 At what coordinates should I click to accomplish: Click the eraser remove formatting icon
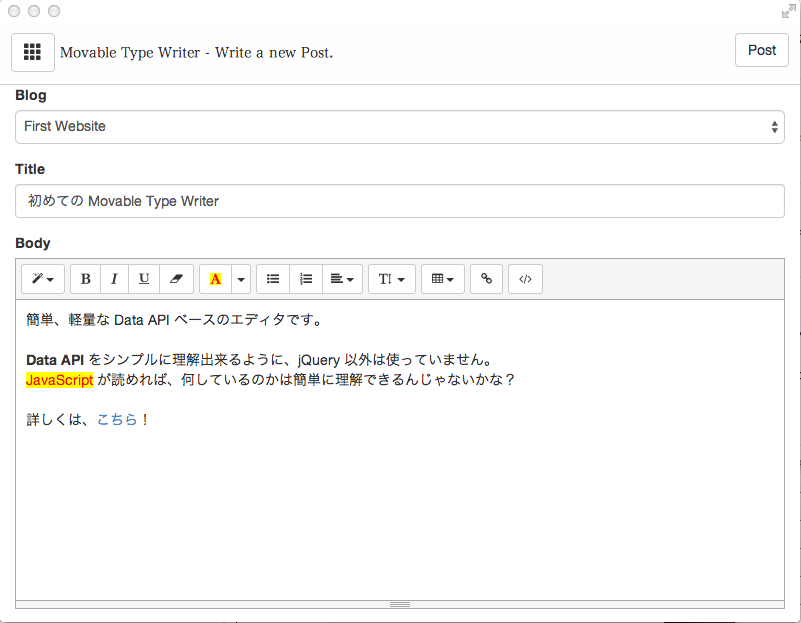point(176,279)
